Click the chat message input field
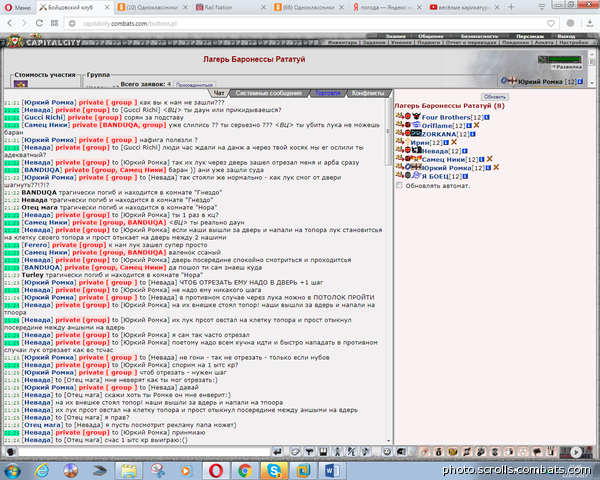Viewport: 600px width, 480px height. tap(144, 452)
